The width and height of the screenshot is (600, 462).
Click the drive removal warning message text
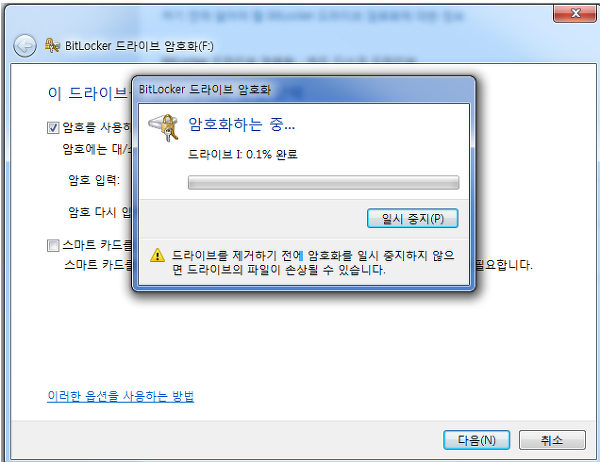point(313,263)
